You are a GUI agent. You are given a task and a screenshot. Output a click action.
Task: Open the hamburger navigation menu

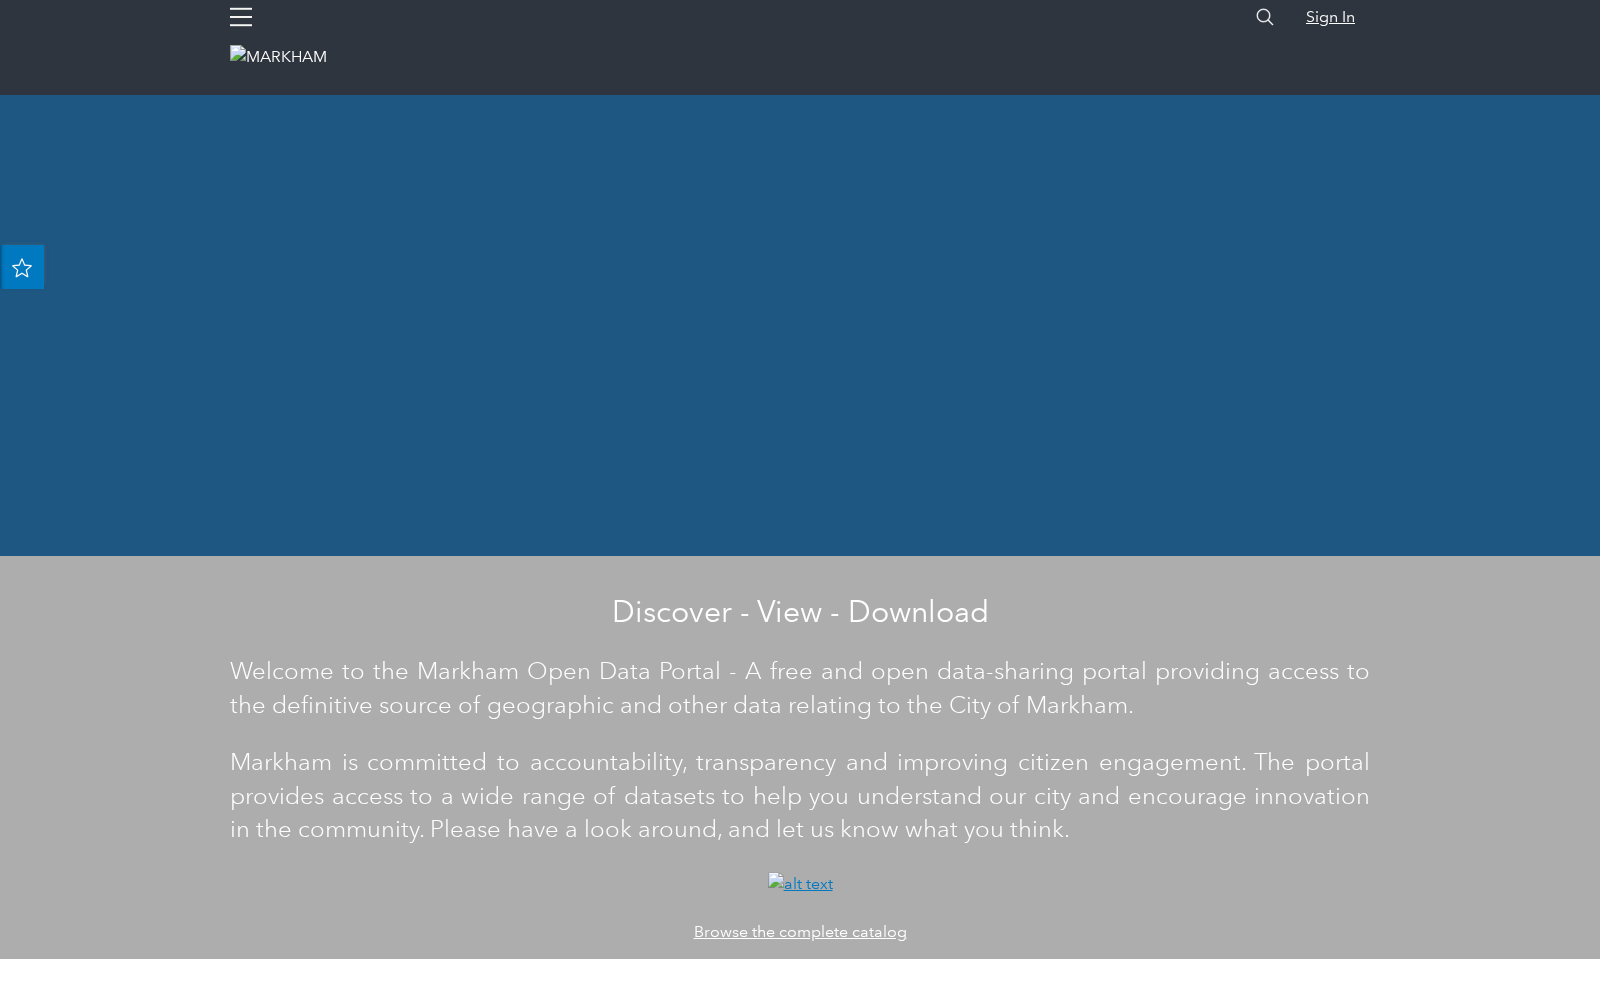tap(240, 17)
